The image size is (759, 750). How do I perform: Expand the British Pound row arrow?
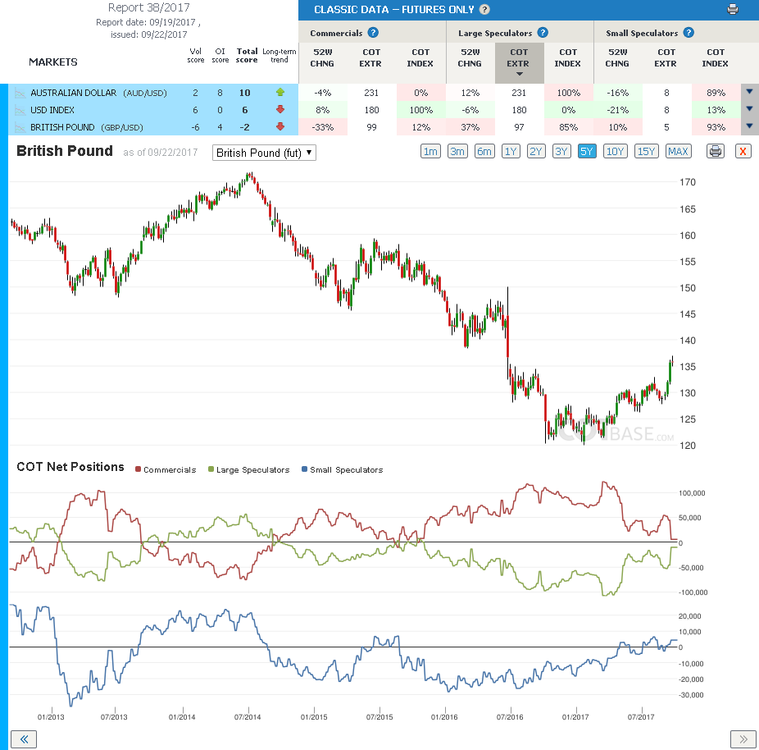pyautogui.click(x=749, y=126)
